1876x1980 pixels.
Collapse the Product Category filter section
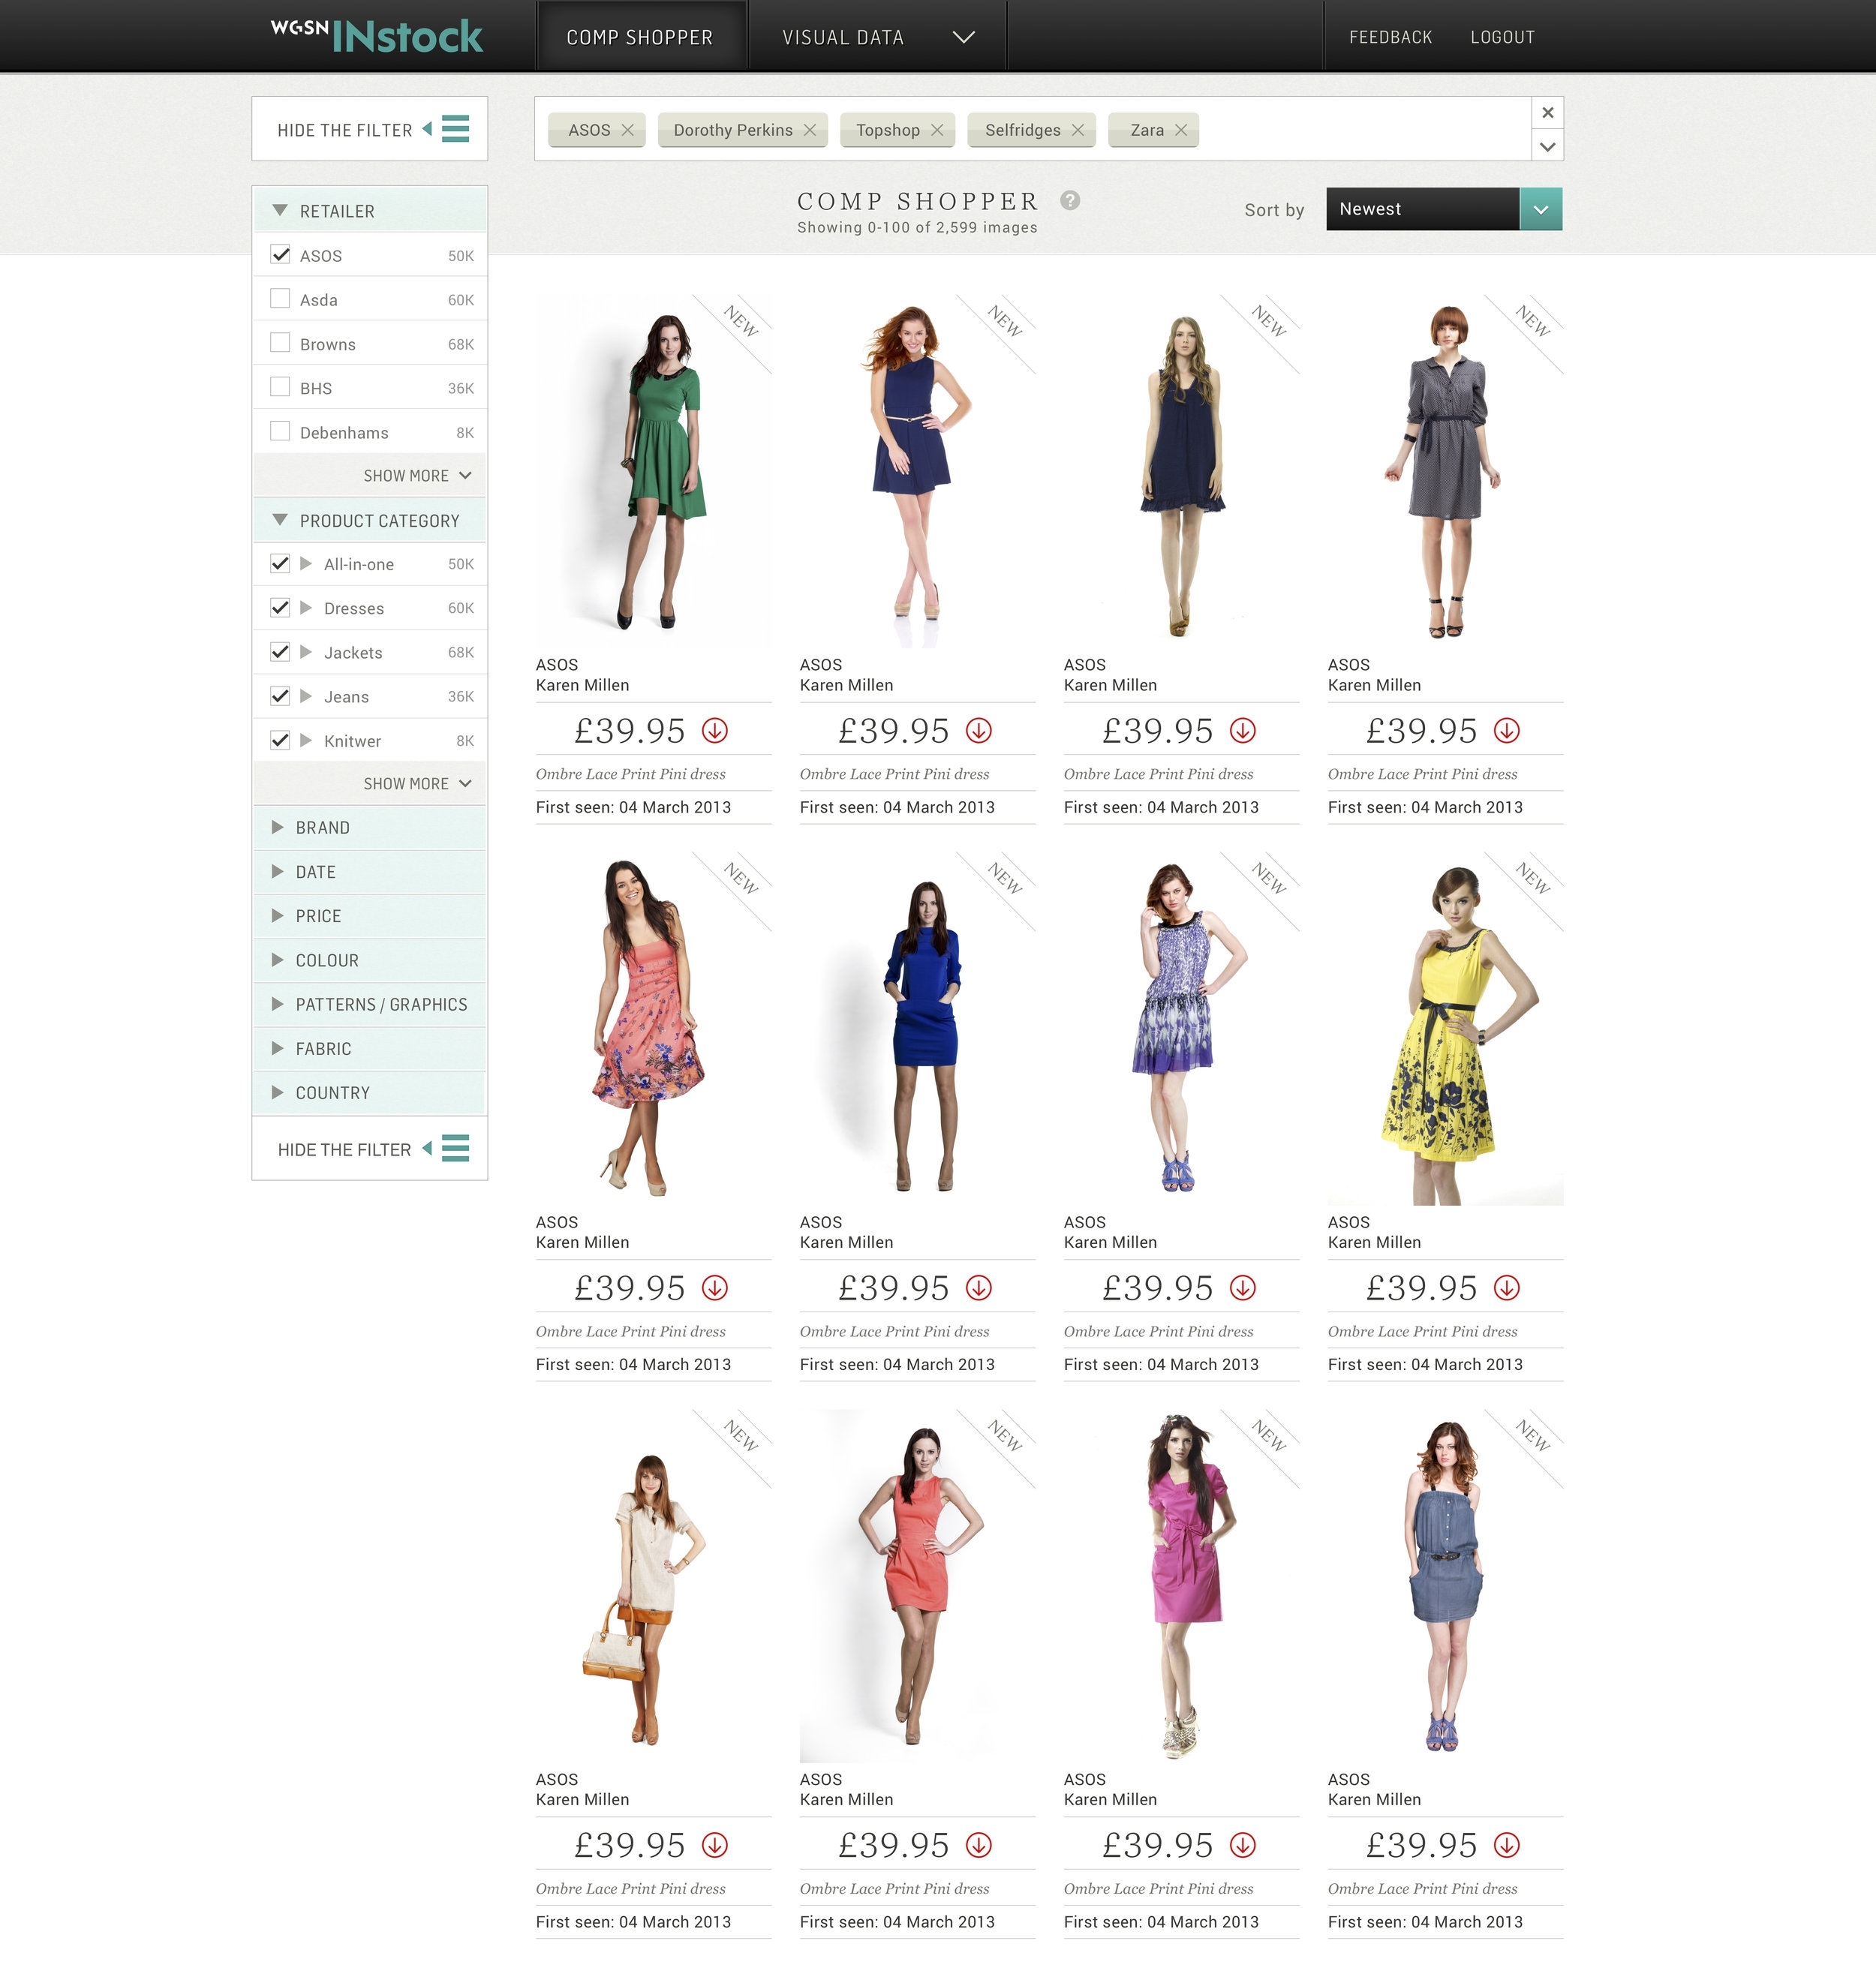click(x=370, y=520)
